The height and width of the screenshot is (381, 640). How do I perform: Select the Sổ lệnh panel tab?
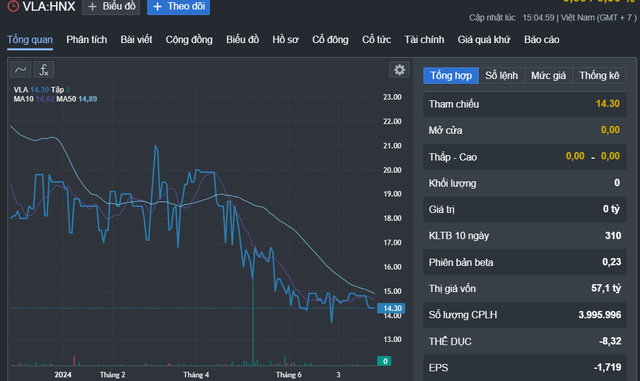pos(501,76)
